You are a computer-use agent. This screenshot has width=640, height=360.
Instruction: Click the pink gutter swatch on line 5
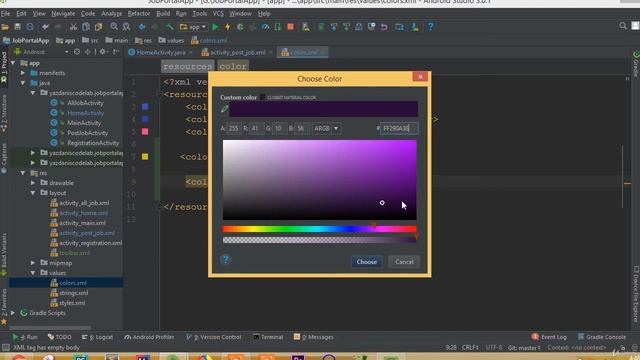click(x=145, y=131)
